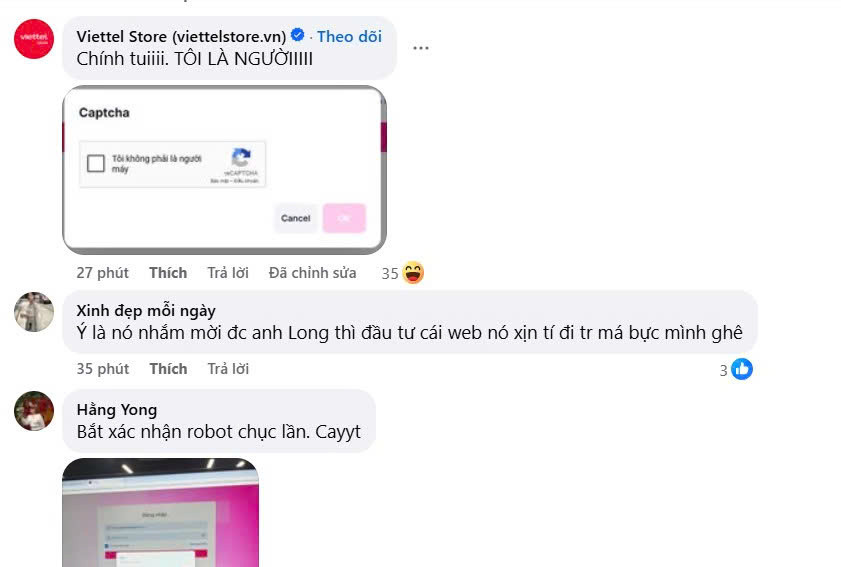Open Xinh đẹp mỗi ngày avatar
Screen dimensions: 841x567
[34, 312]
